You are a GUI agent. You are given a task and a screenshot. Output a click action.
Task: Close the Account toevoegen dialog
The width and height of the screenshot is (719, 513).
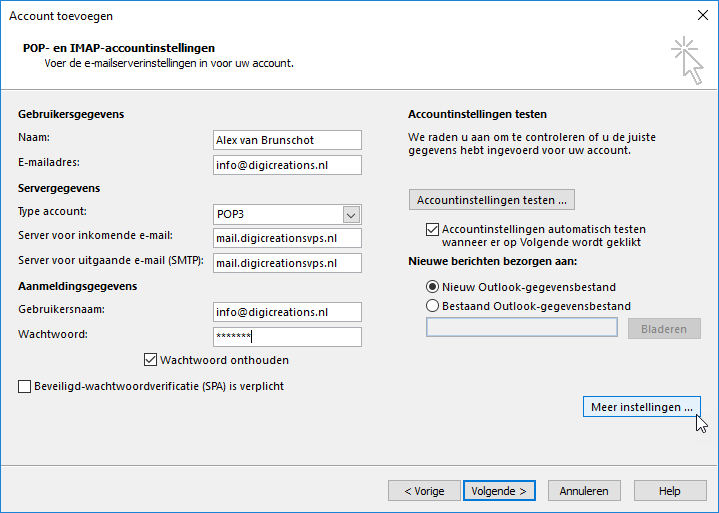click(x=702, y=15)
